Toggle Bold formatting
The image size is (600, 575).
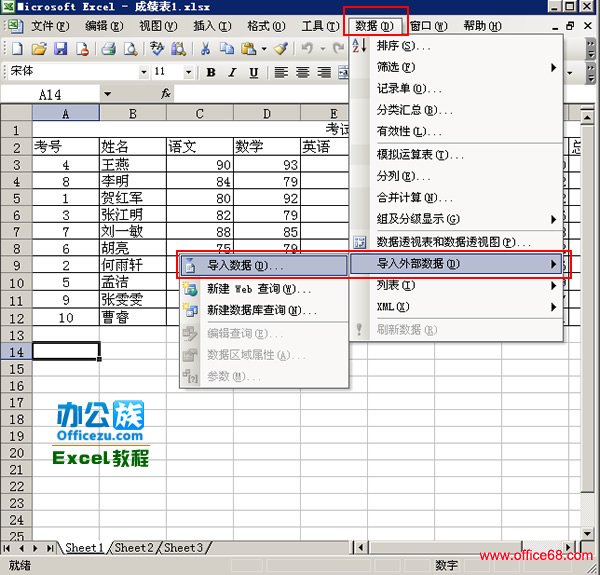pos(211,72)
